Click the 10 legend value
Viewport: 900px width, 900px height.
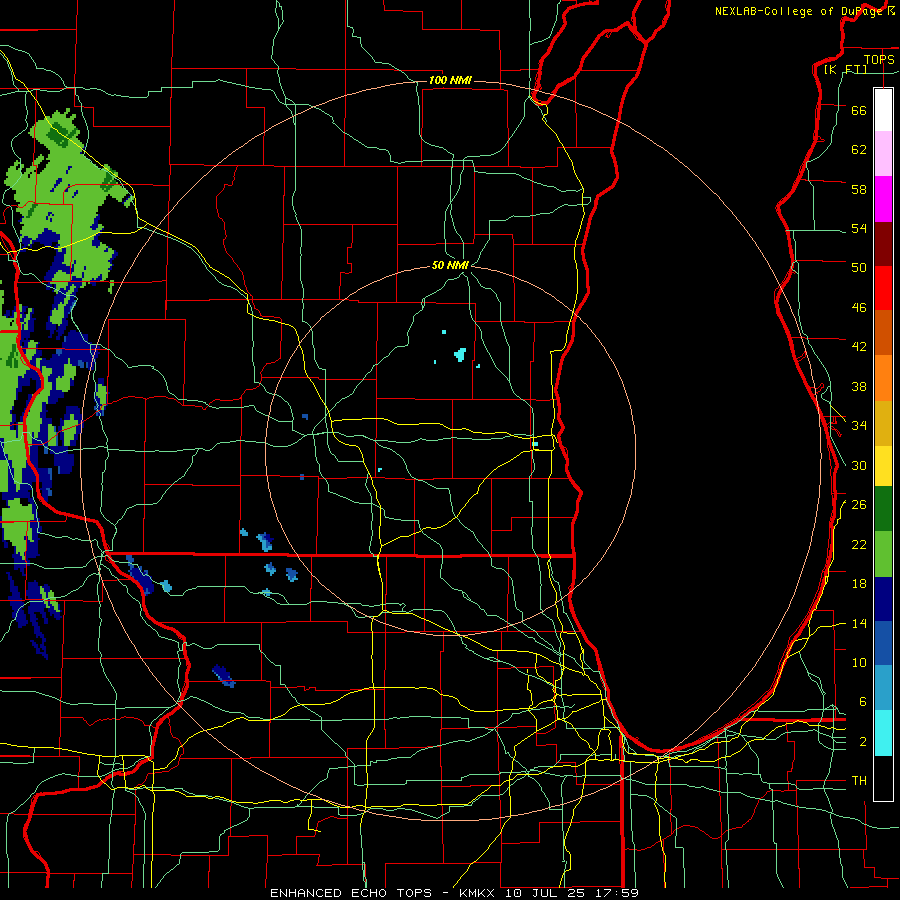859,663
